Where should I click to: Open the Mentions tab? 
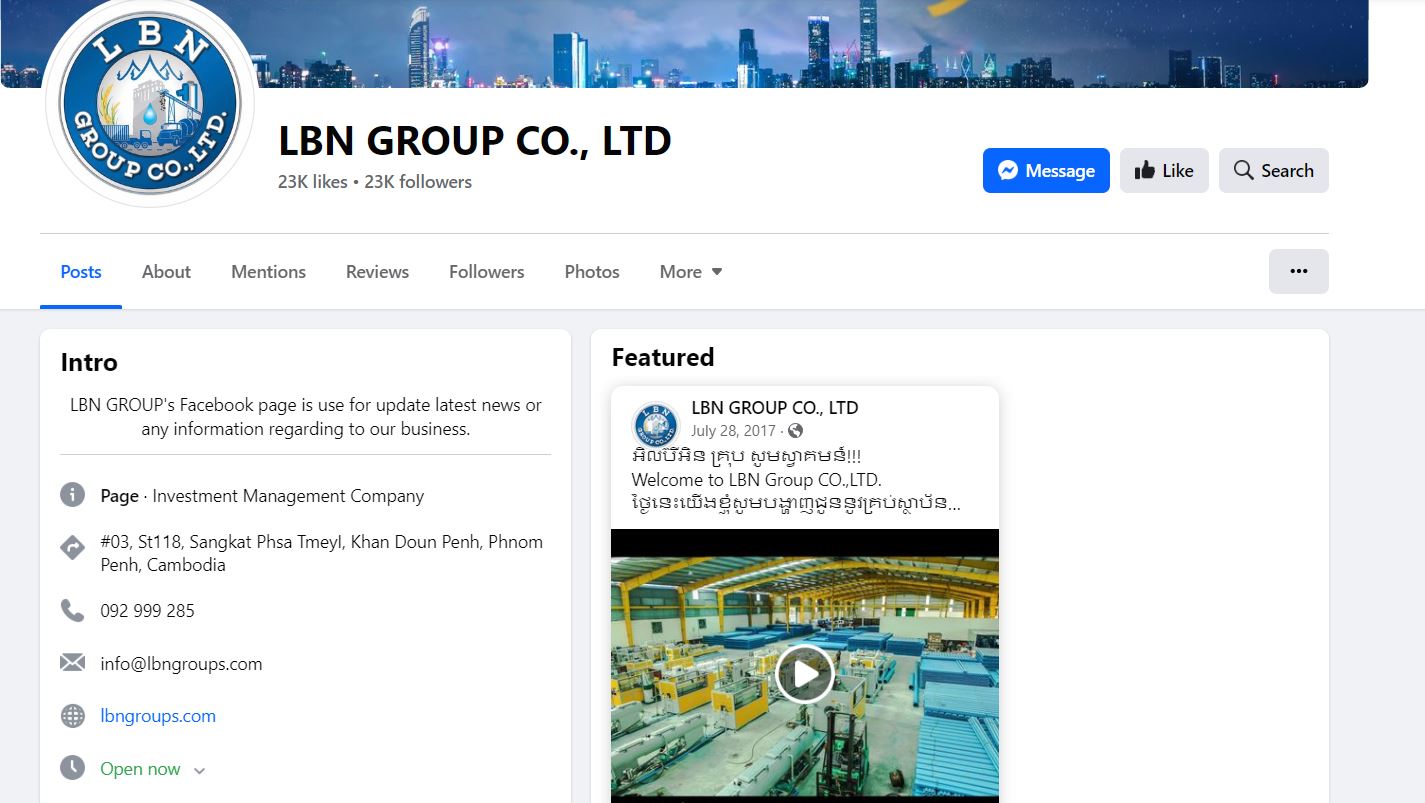coord(268,272)
